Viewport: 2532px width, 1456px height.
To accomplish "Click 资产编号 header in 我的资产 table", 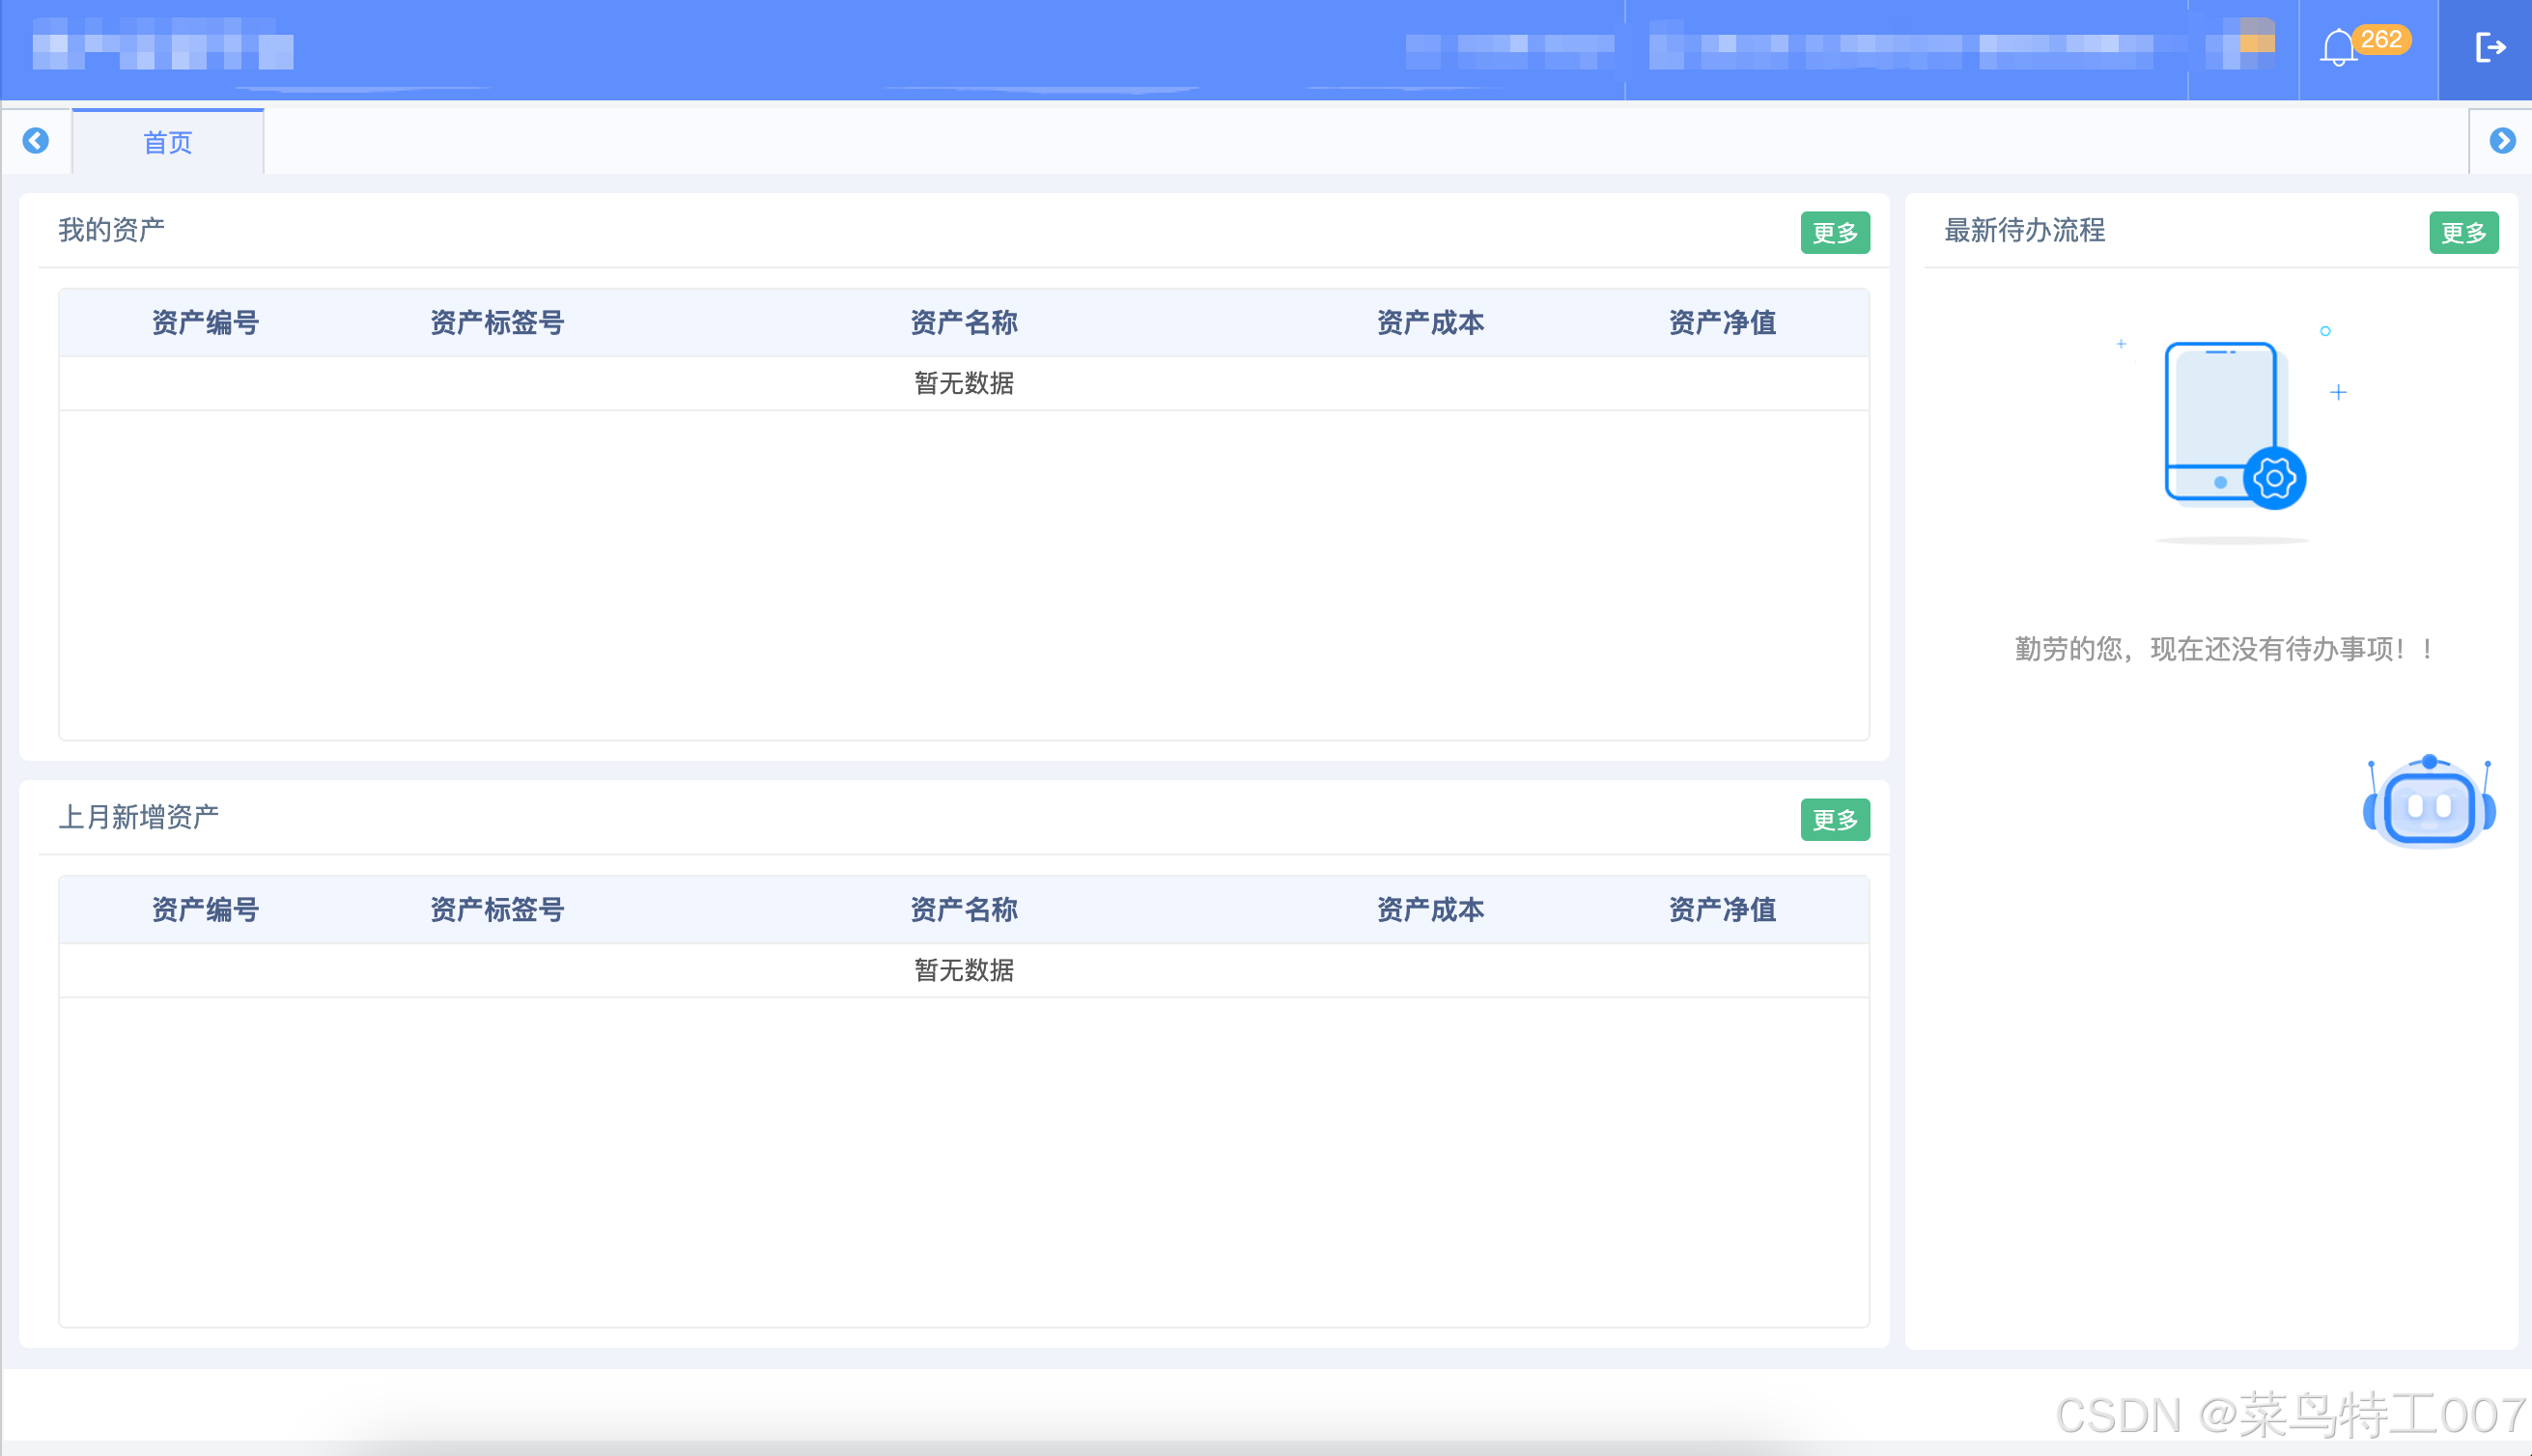I will [x=205, y=323].
